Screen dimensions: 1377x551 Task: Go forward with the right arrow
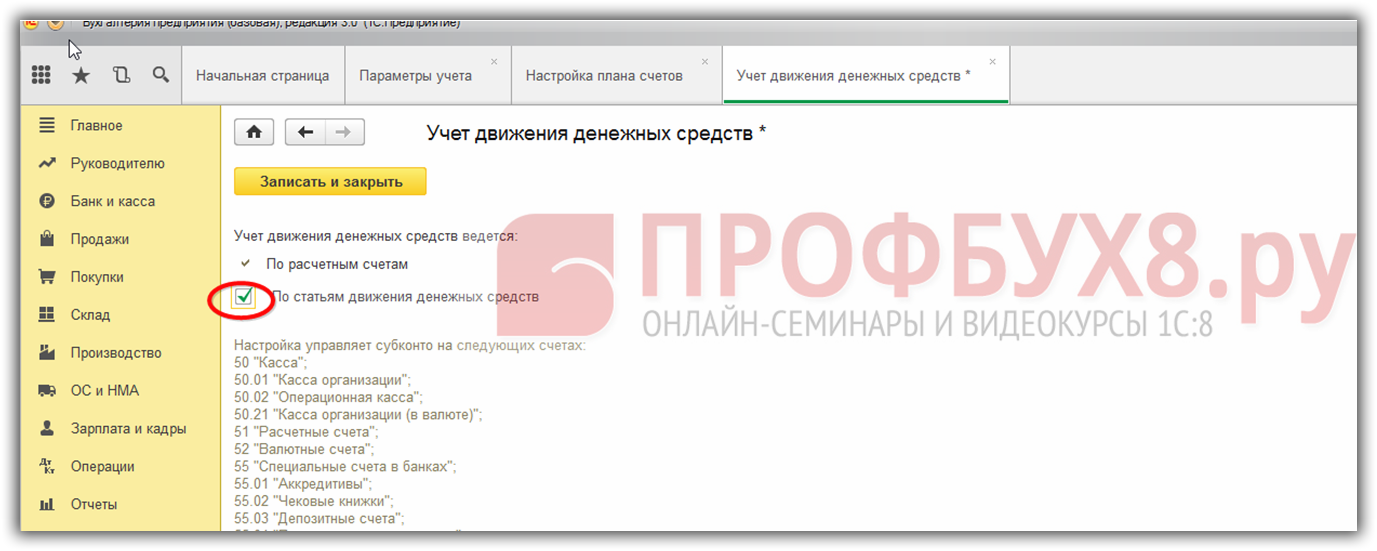344,132
